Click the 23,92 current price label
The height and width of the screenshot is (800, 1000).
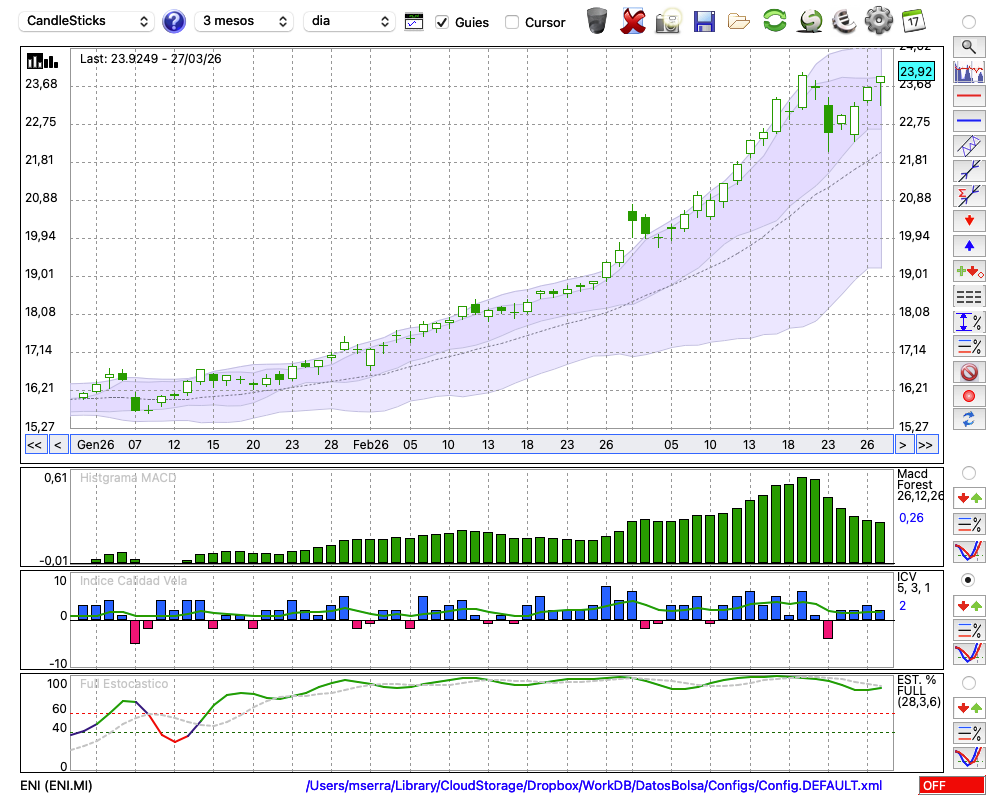click(x=916, y=71)
